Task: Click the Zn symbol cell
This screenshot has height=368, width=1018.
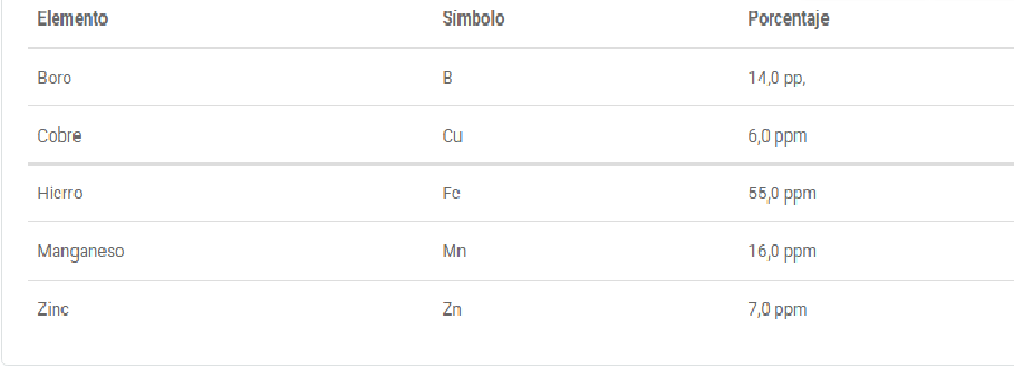Action: click(452, 310)
